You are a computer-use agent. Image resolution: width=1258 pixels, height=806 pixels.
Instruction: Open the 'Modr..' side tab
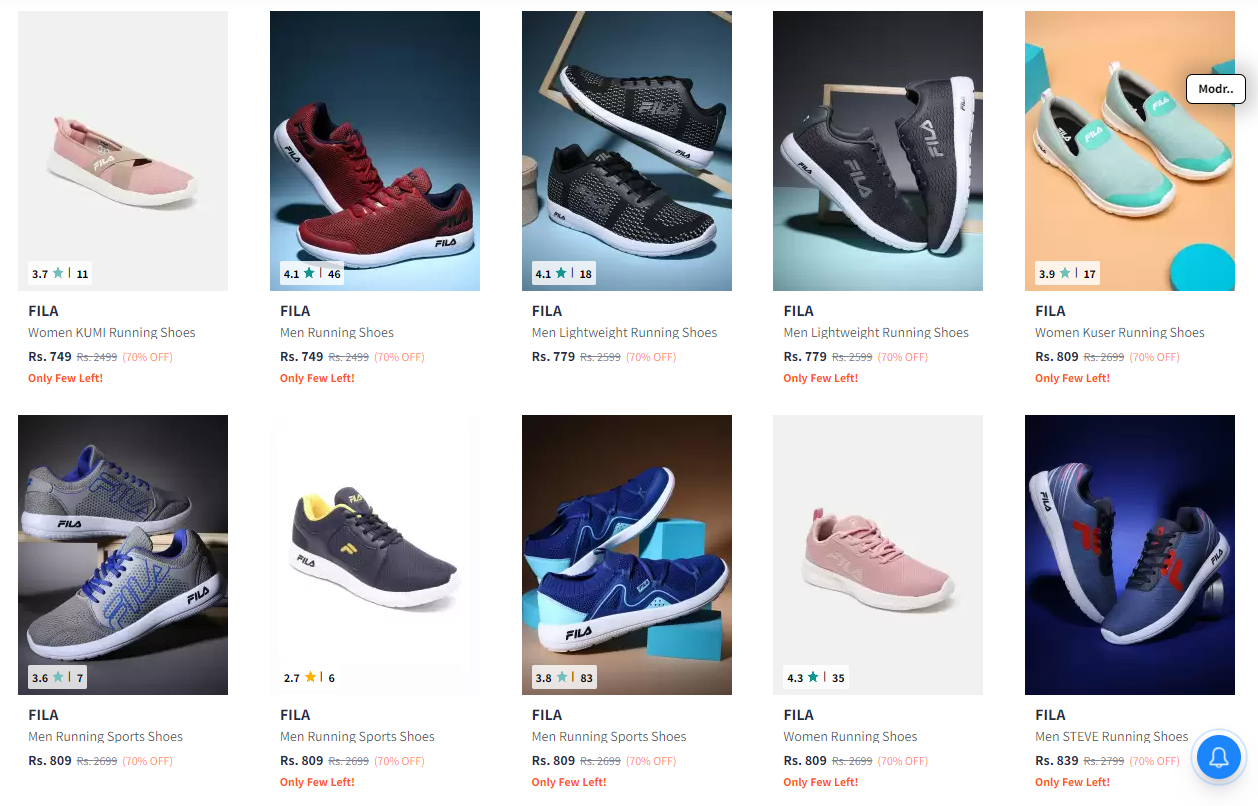pyautogui.click(x=1216, y=89)
